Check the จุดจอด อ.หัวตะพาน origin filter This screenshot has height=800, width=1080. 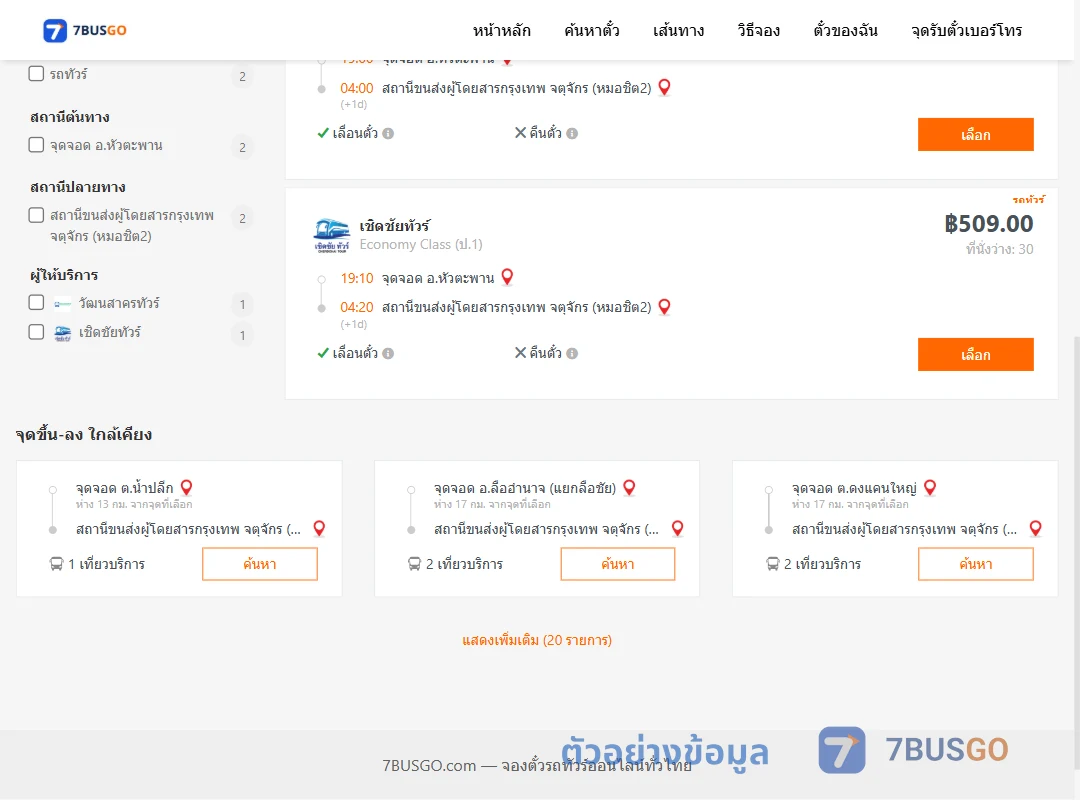37,145
